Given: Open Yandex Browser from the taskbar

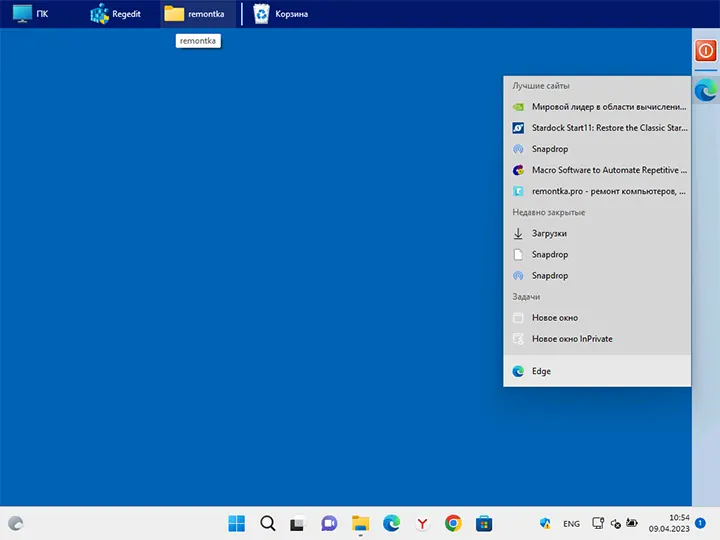Looking at the screenshot, I should coord(422,523).
